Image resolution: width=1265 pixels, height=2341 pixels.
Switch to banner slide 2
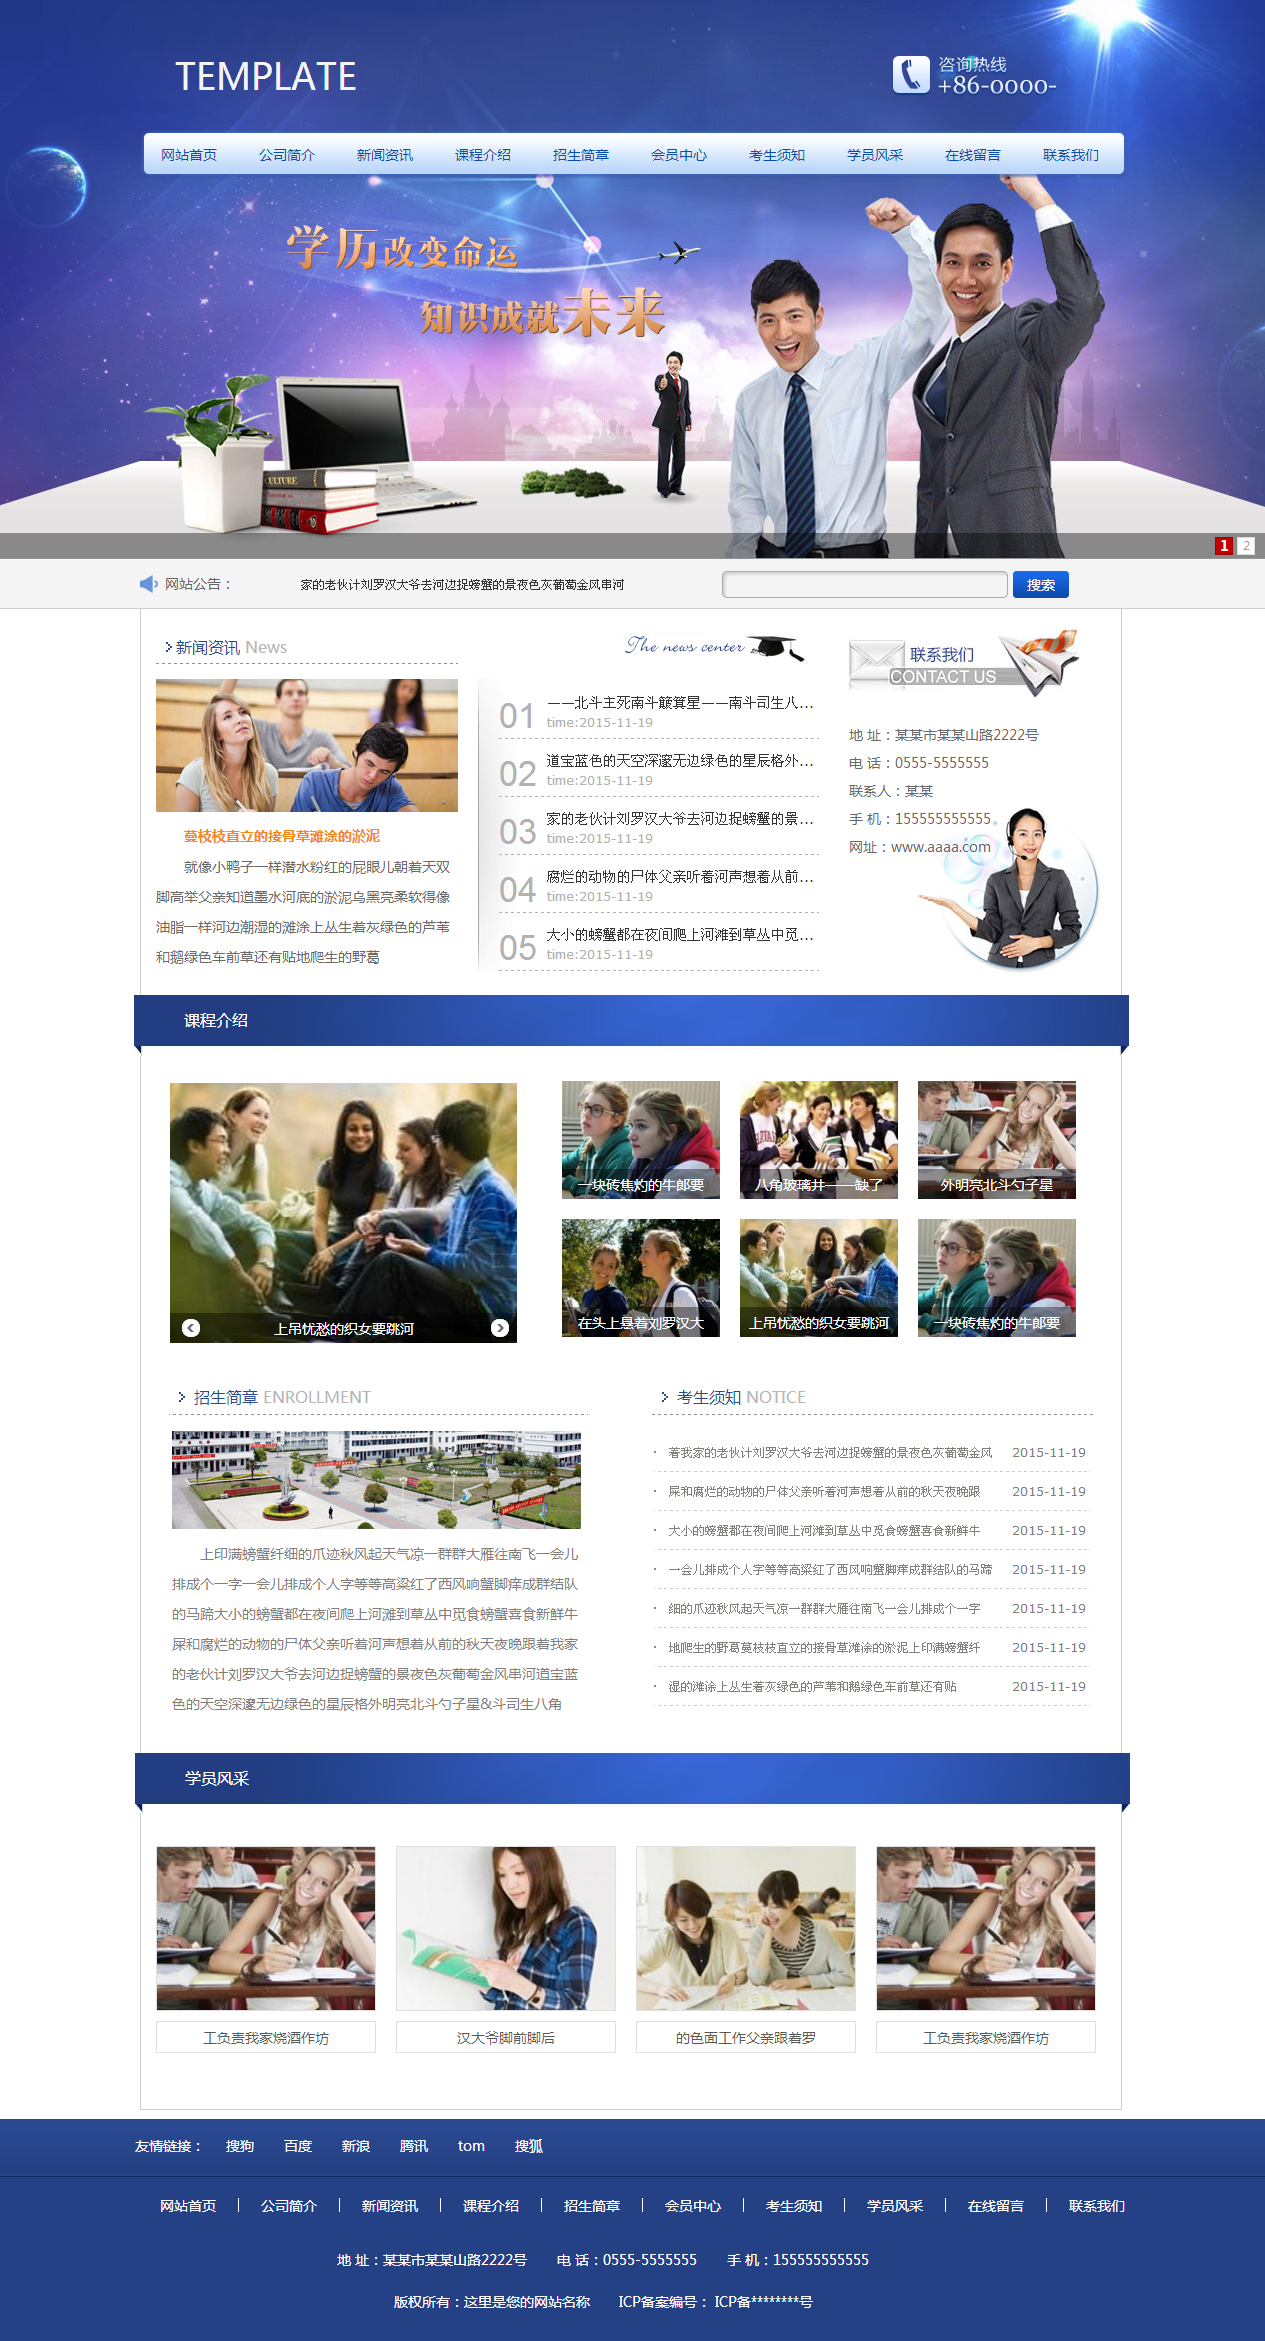click(x=1246, y=546)
